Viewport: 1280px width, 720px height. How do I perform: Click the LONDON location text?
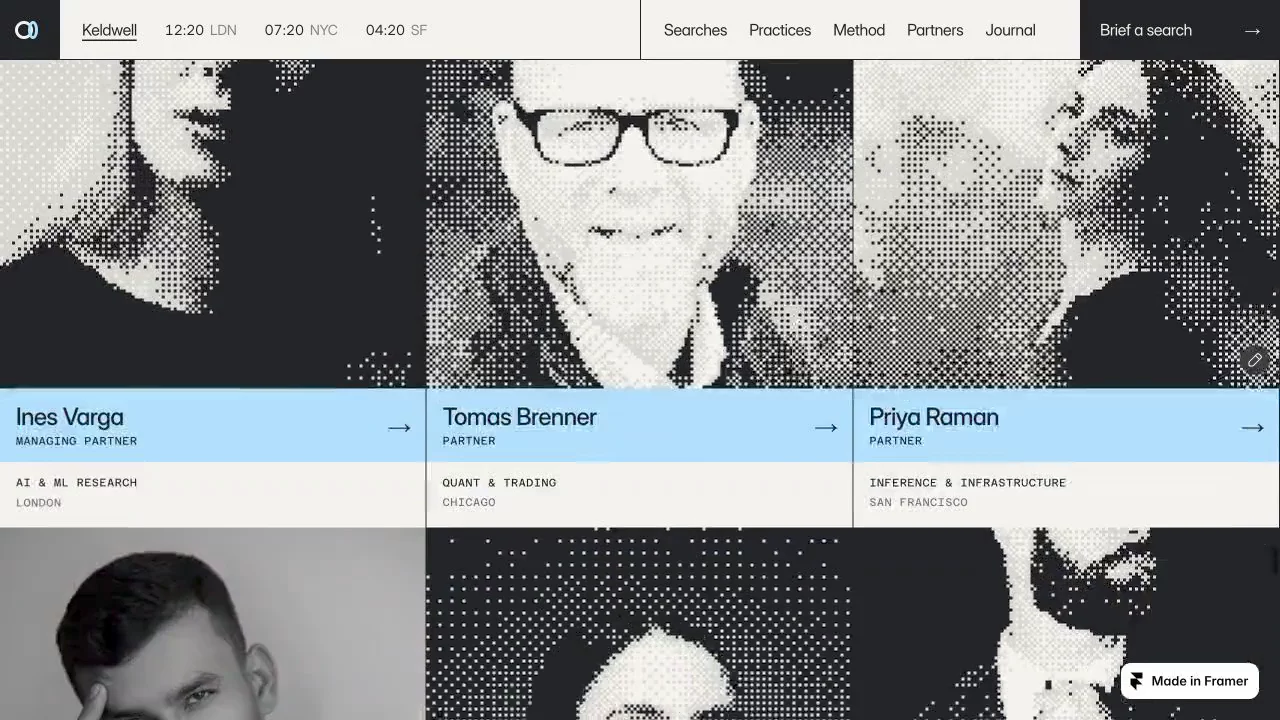[x=39, y=502]
